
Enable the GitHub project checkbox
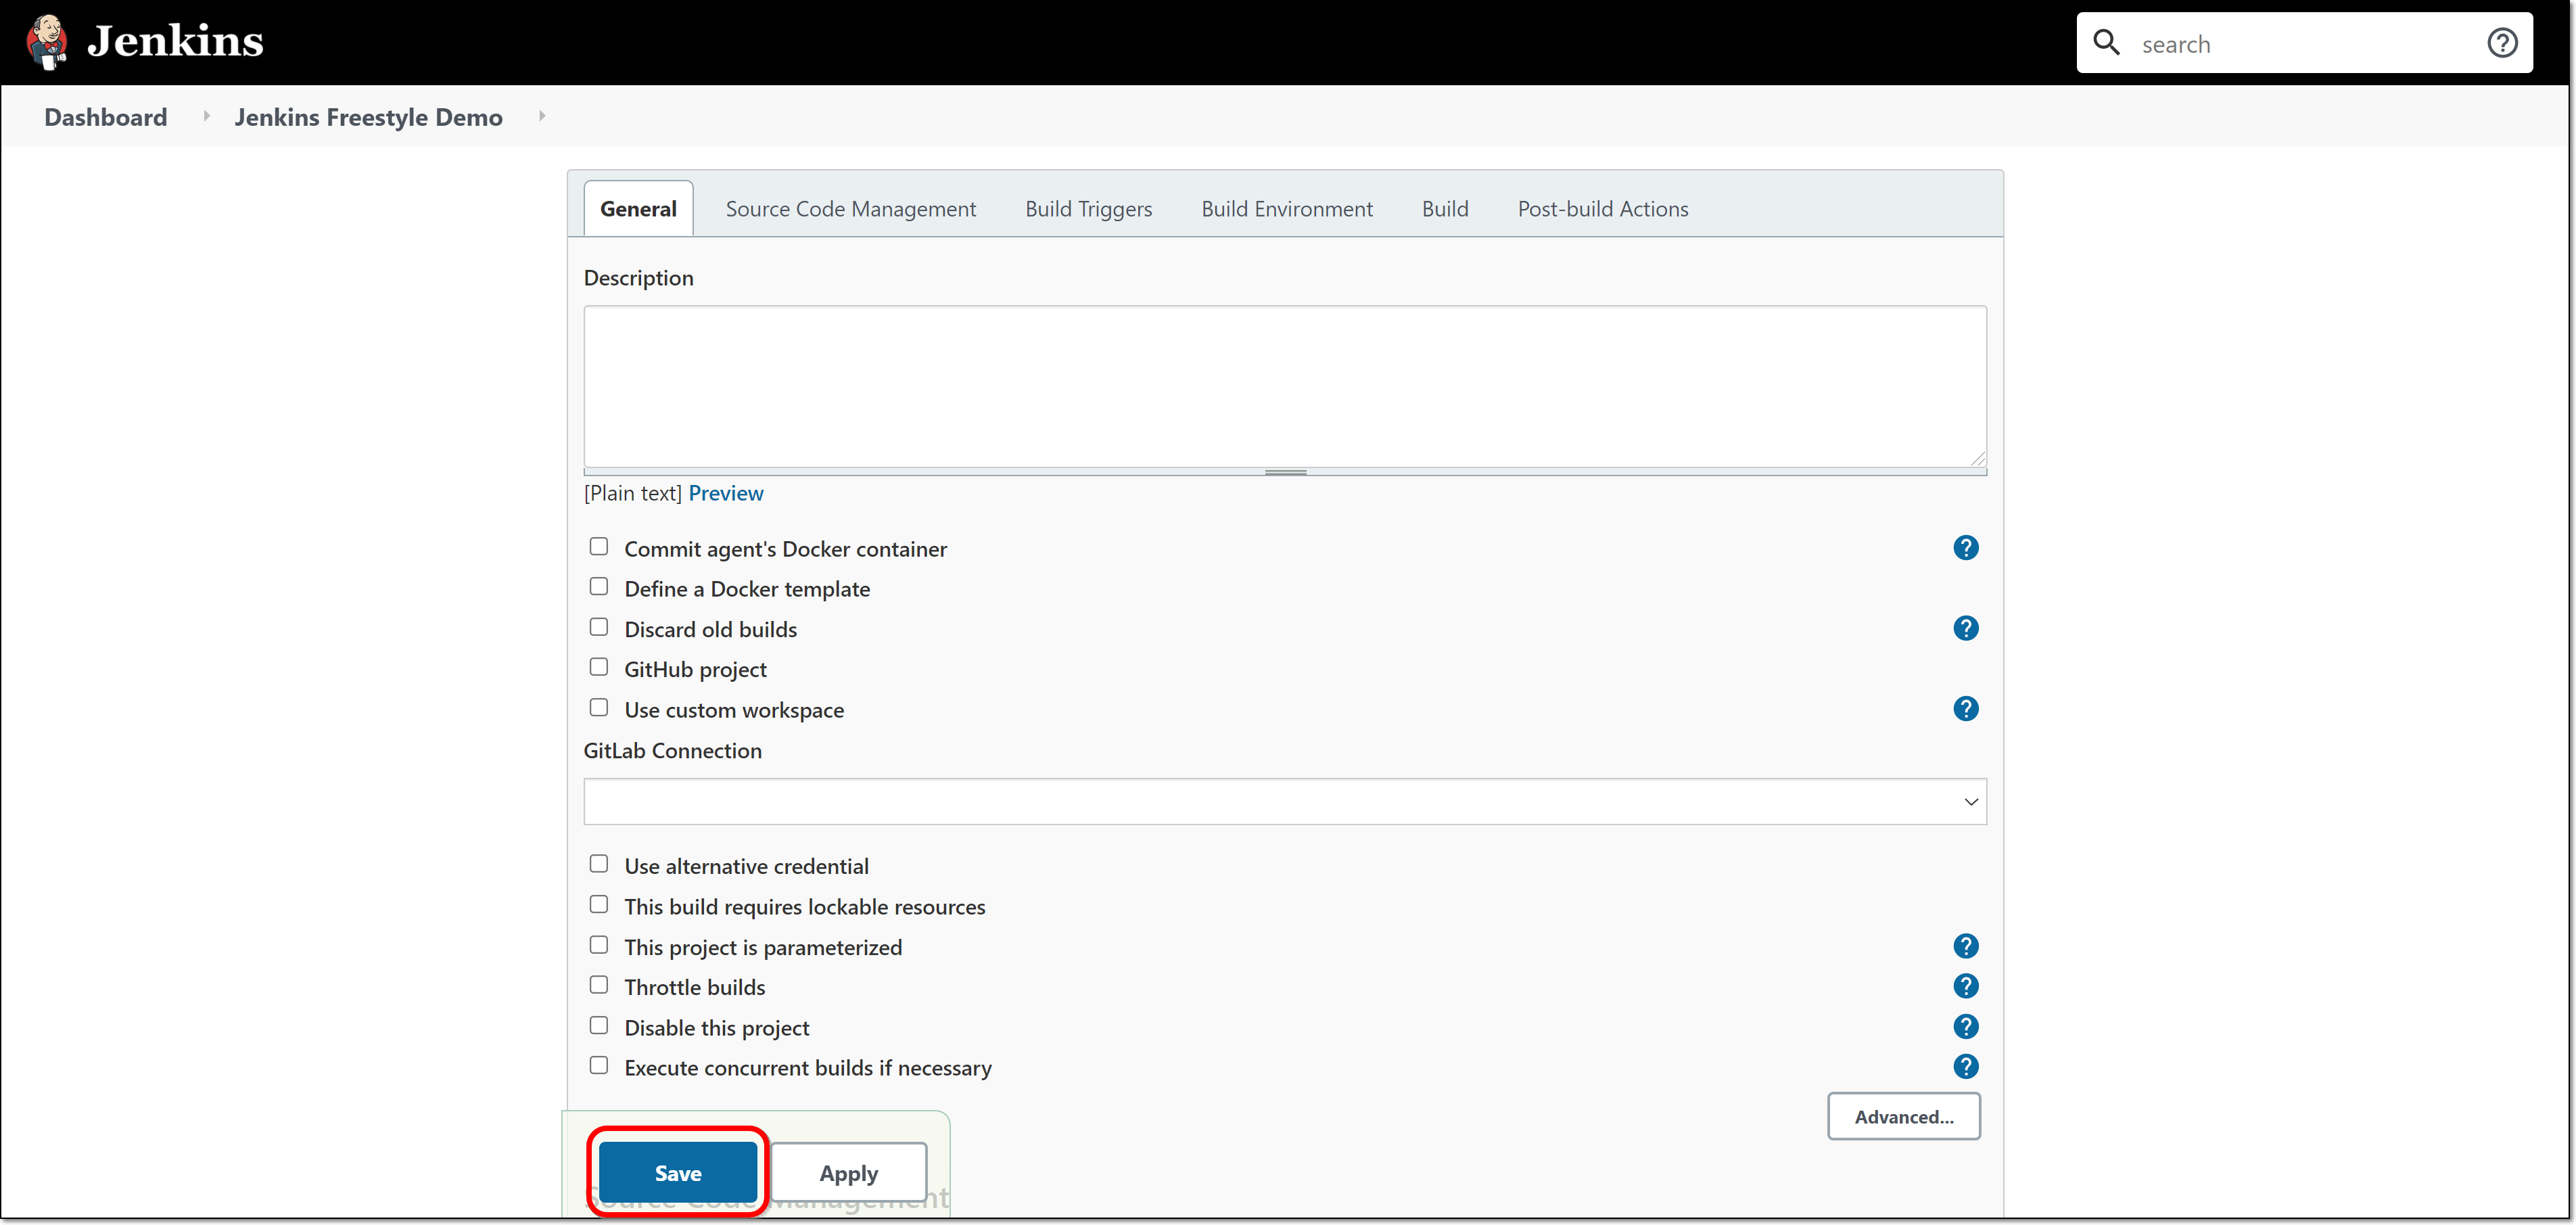pyautogui.click(x=598, y=667)
